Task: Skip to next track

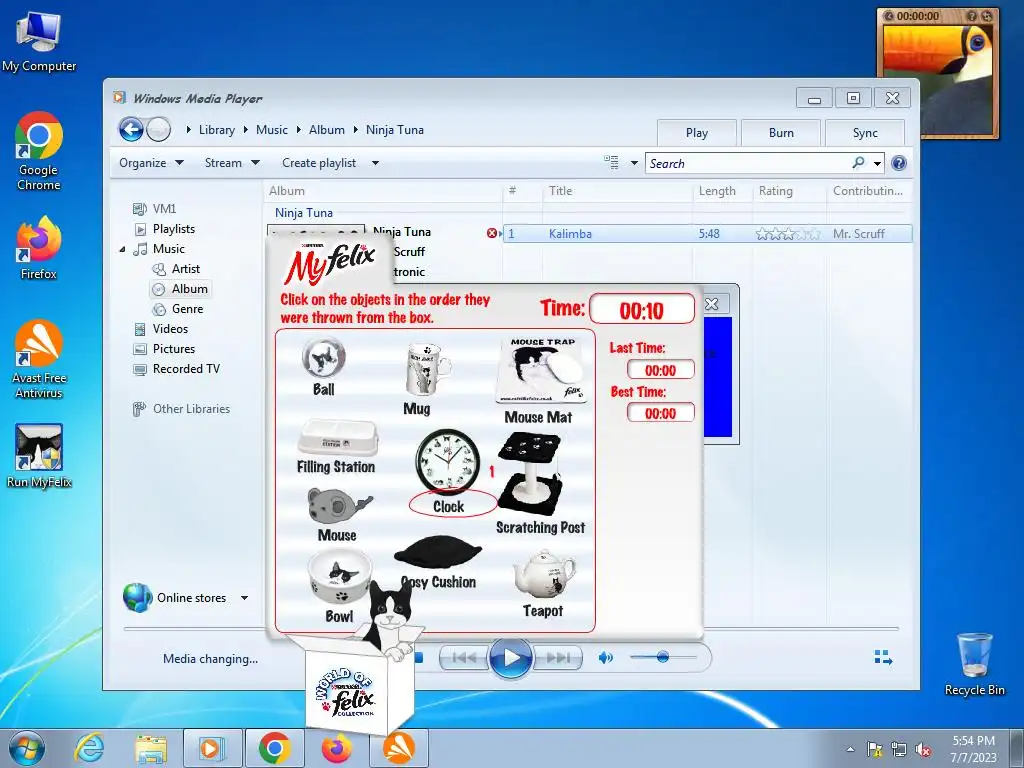Action: click(557, 658)
